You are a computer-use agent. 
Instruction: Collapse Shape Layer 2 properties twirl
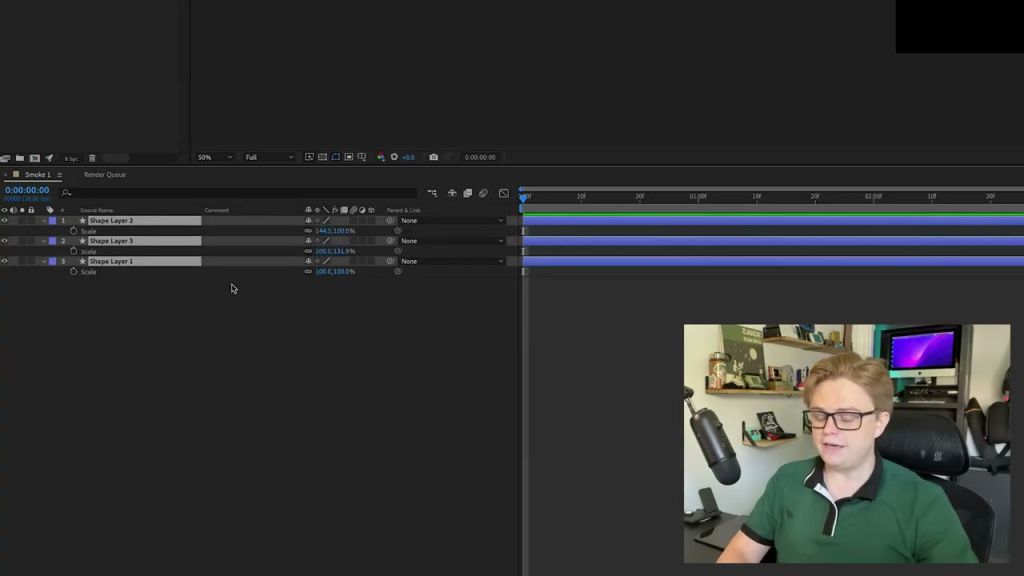pos(44,221)
